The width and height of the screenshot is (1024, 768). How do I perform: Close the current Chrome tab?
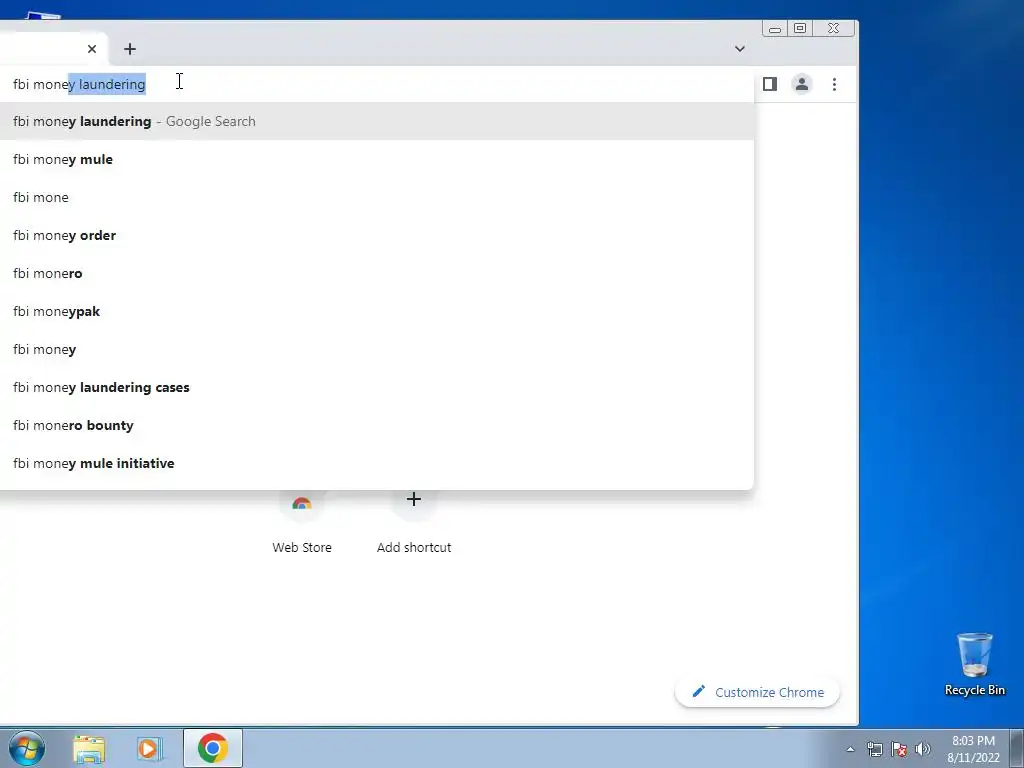91,49
